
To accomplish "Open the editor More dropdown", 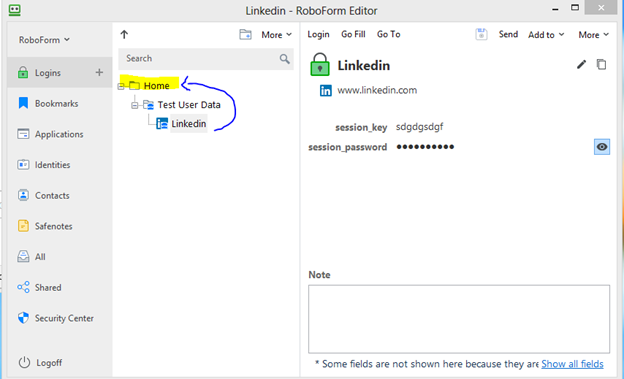I will pos(593,35).
